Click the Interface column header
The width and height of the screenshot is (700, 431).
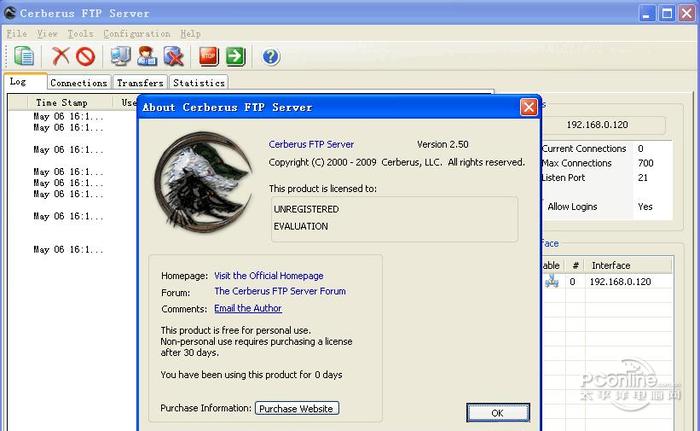tap(628, 265)
